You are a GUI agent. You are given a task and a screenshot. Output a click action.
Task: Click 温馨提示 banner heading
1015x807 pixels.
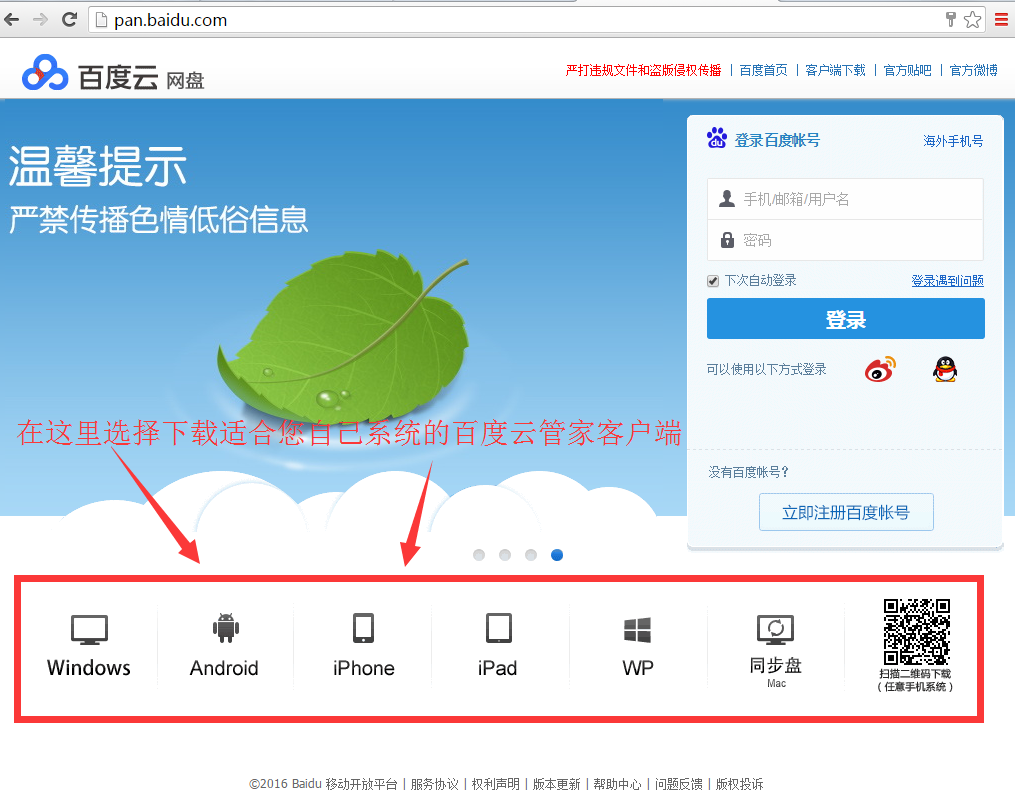point(98,166)
